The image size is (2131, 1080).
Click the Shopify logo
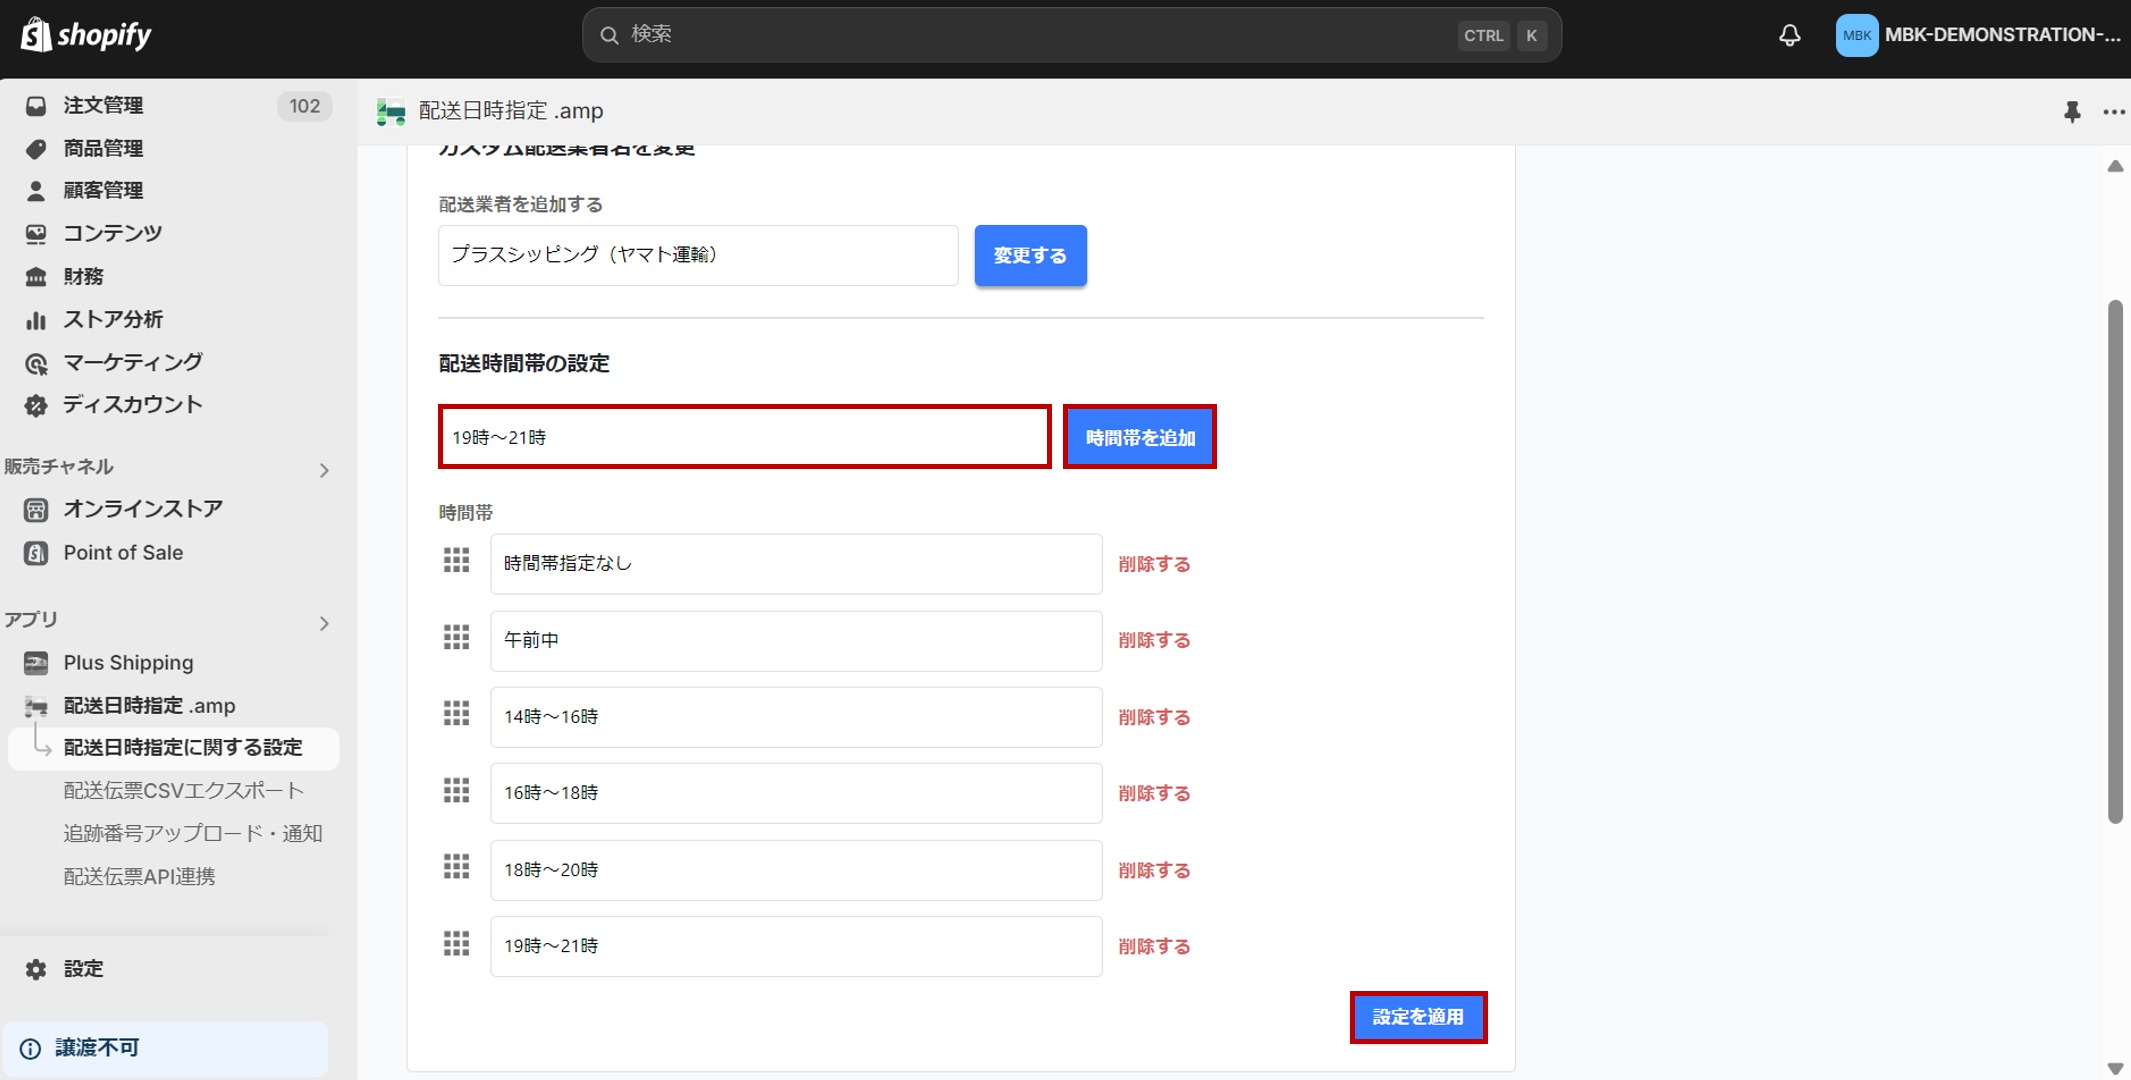(86, 35)
